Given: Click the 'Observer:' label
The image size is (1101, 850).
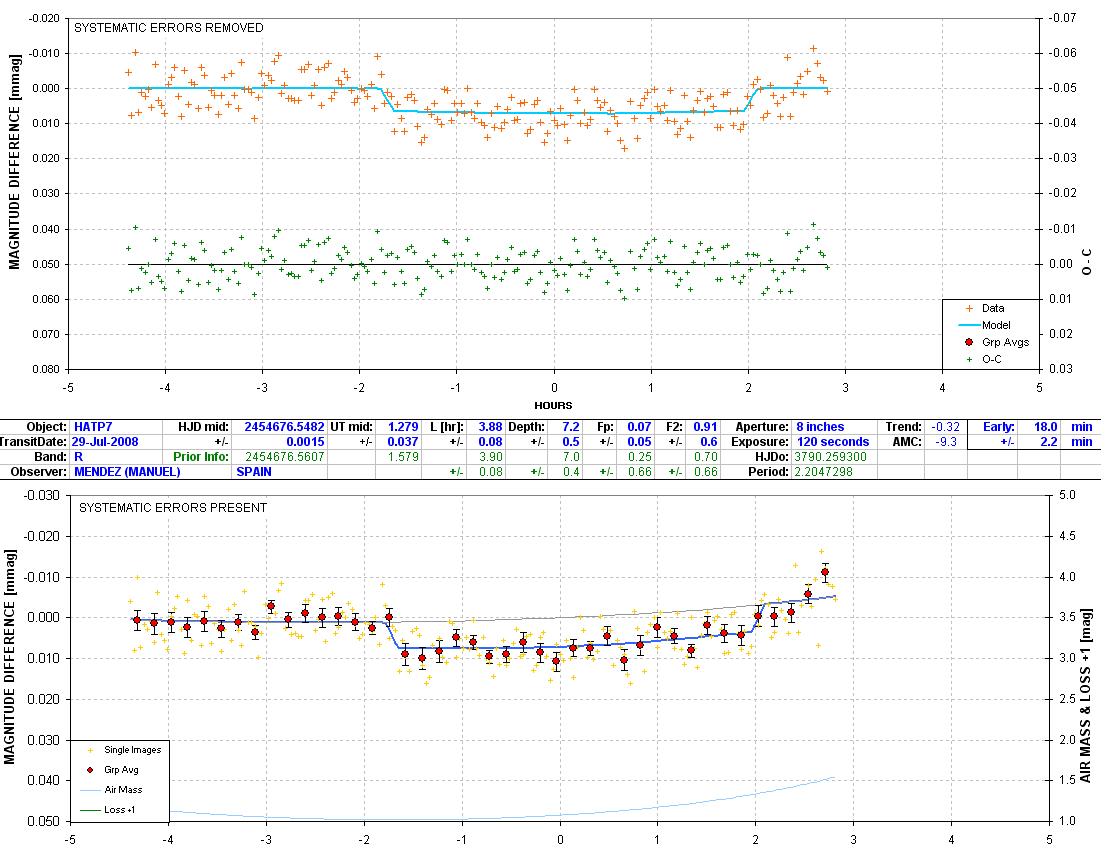Looking at the screenshot, I should (x=39, y=472).
